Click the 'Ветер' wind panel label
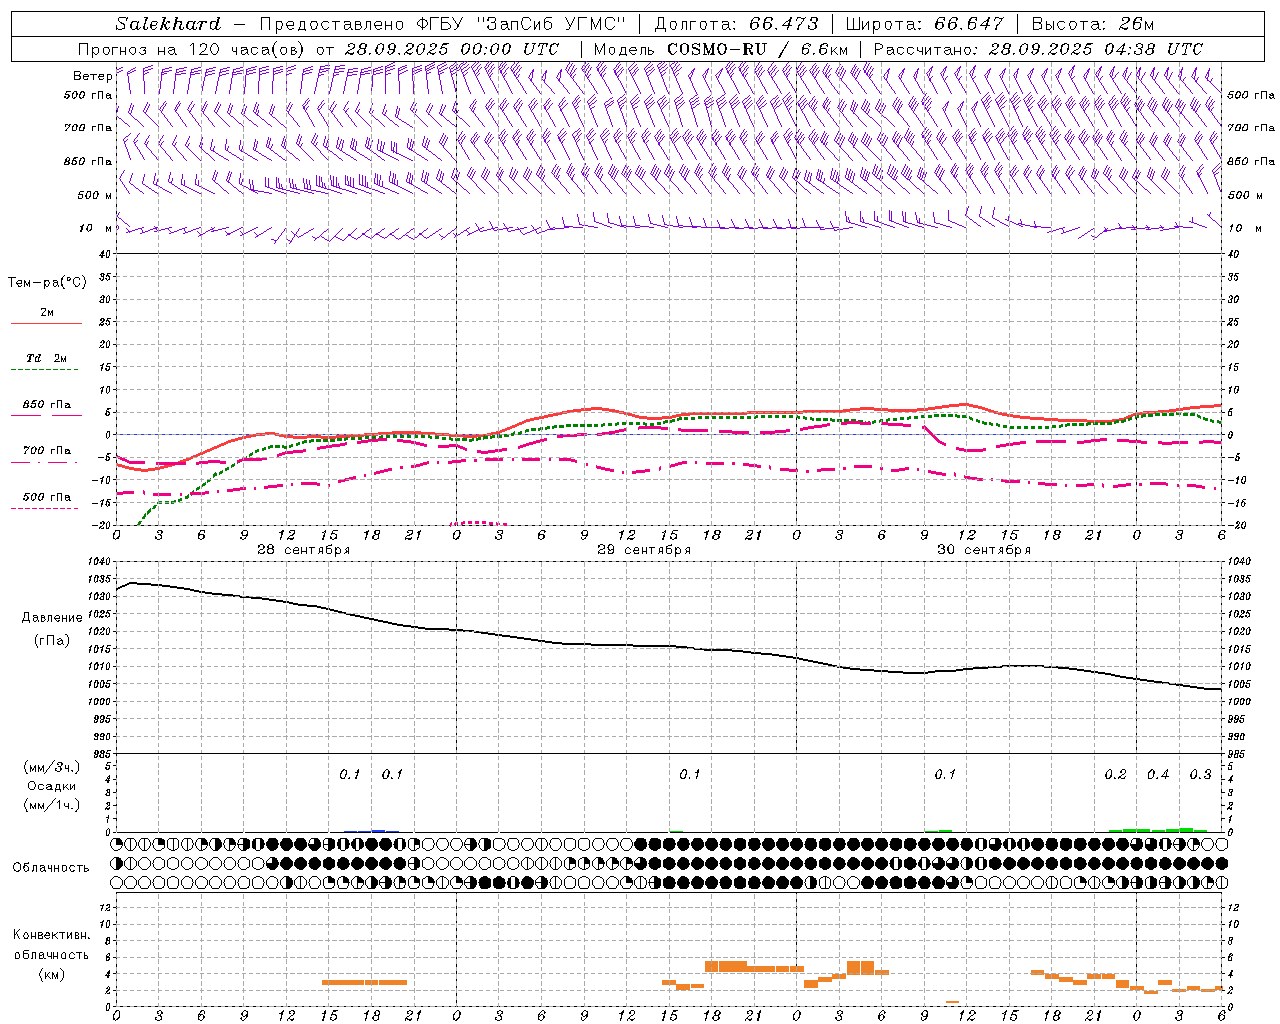The height and width of the screenshot is (1024, 1280). pos(92,76)
